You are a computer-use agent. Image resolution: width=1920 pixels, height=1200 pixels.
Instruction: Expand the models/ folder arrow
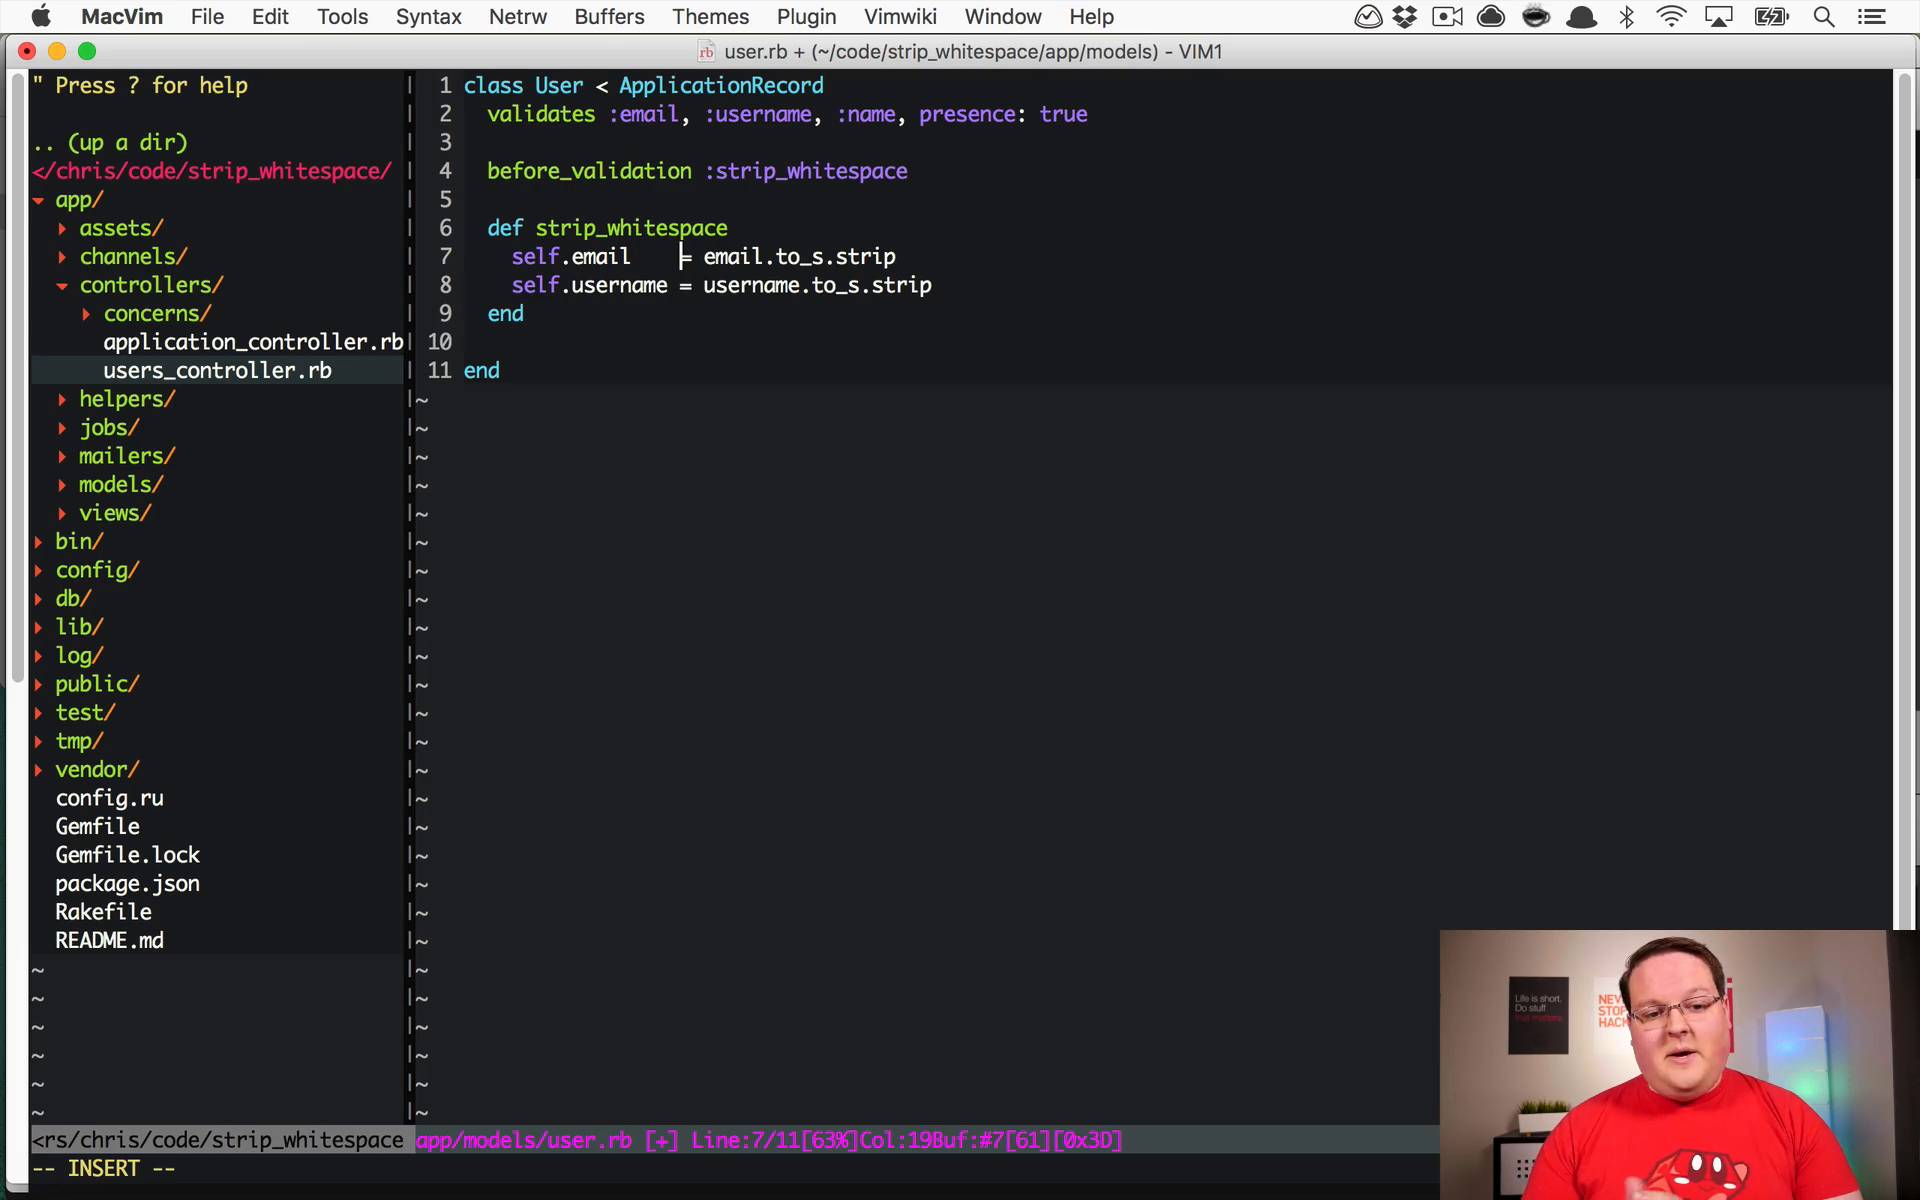click(62, 485)
